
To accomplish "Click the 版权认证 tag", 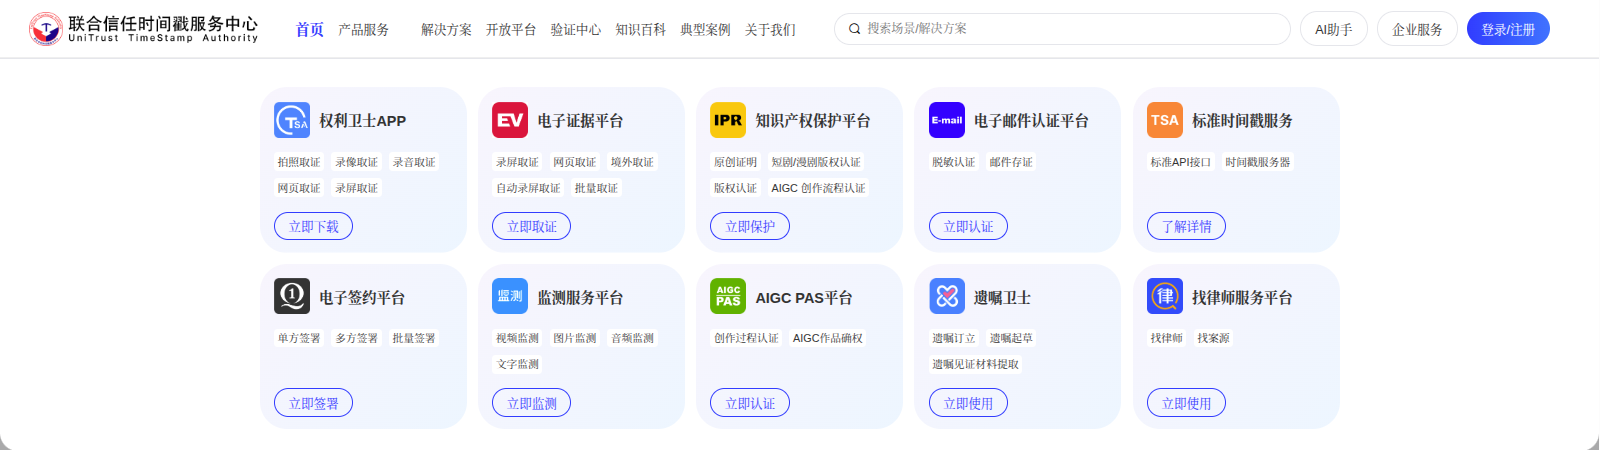I will [735, 188].
